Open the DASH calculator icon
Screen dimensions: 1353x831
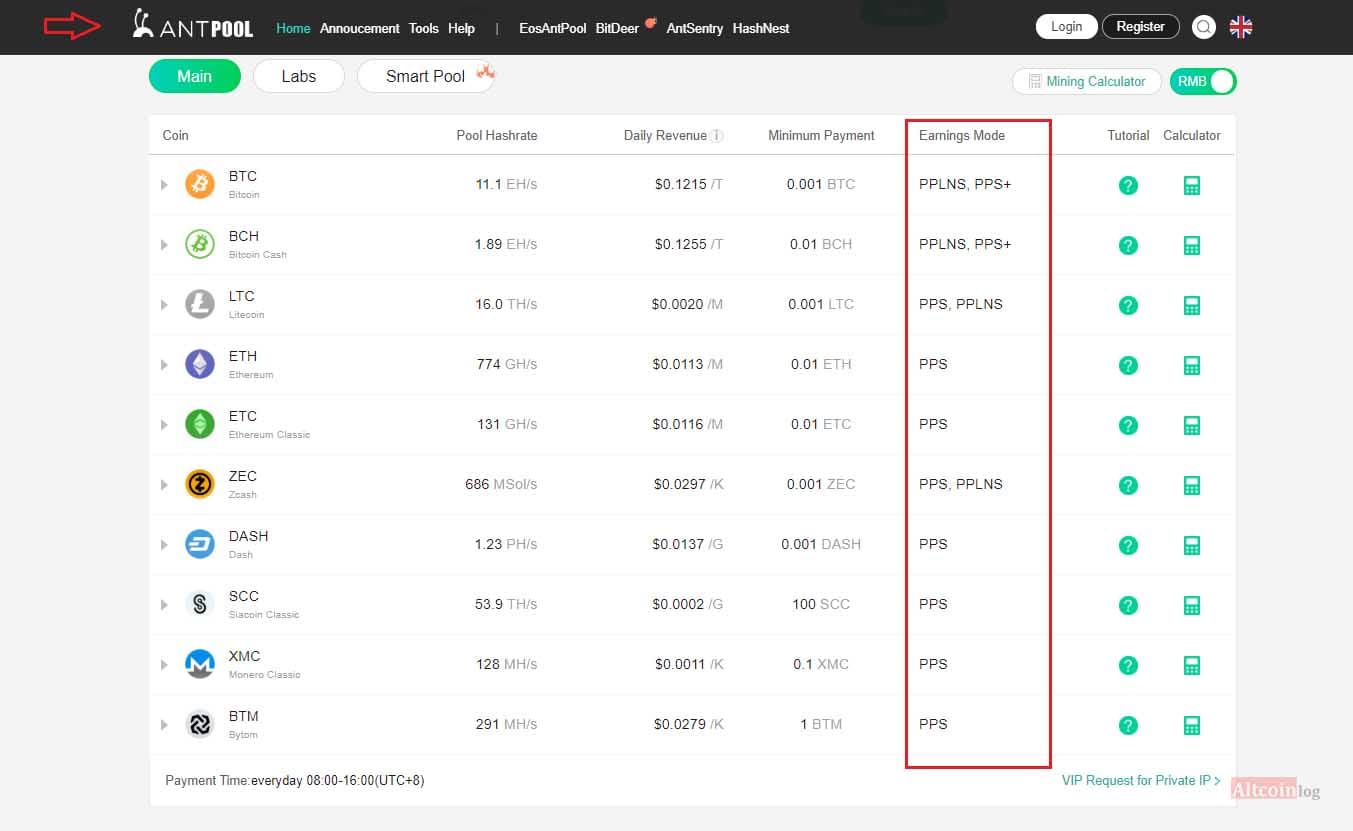pyautogui.click(x=1191, y=545)
